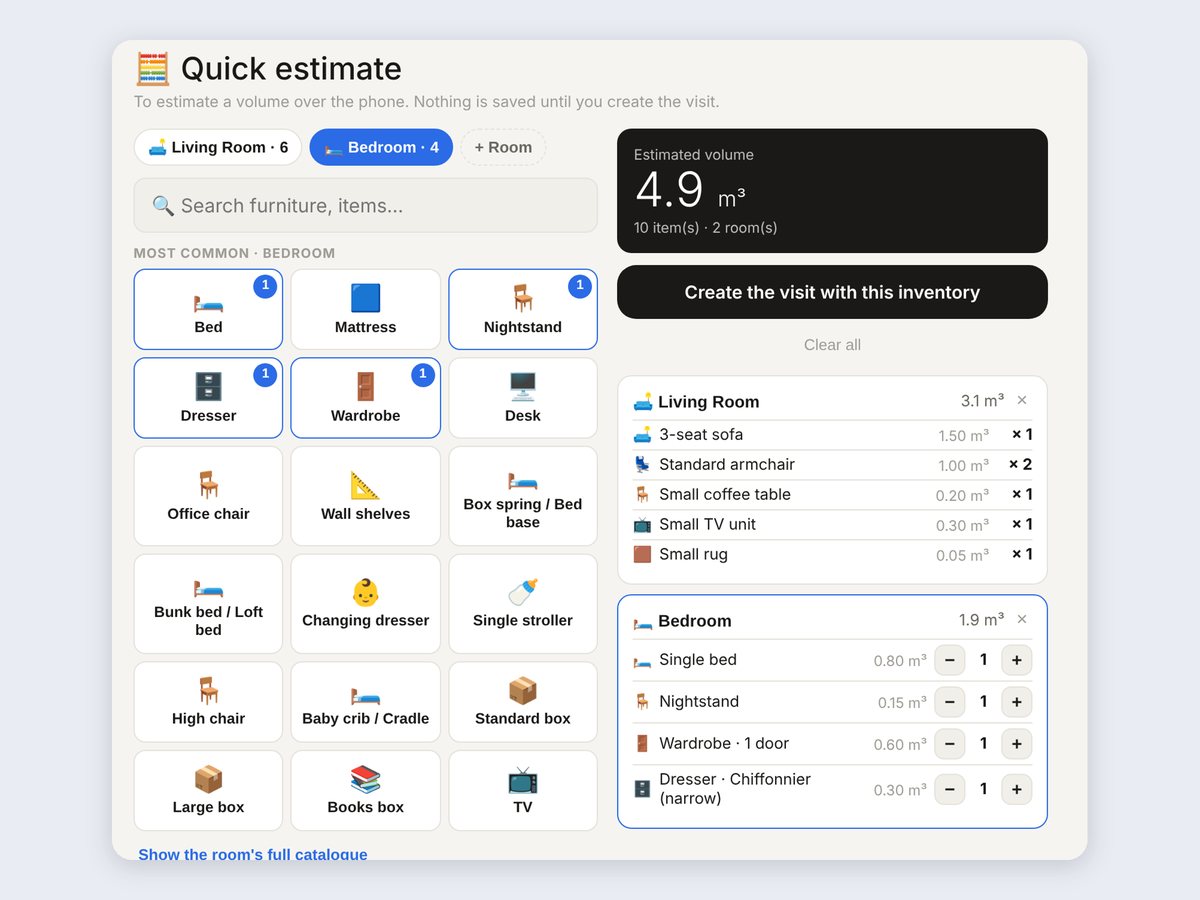
Task: Increase Wardrobe · 1 door quantity
Action: (1016, 744)
